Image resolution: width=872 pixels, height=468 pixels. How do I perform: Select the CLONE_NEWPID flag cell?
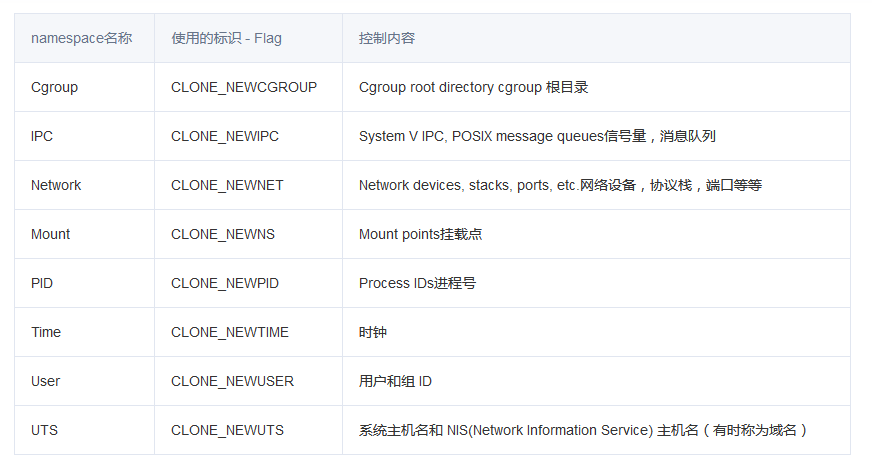pos(249,283)
